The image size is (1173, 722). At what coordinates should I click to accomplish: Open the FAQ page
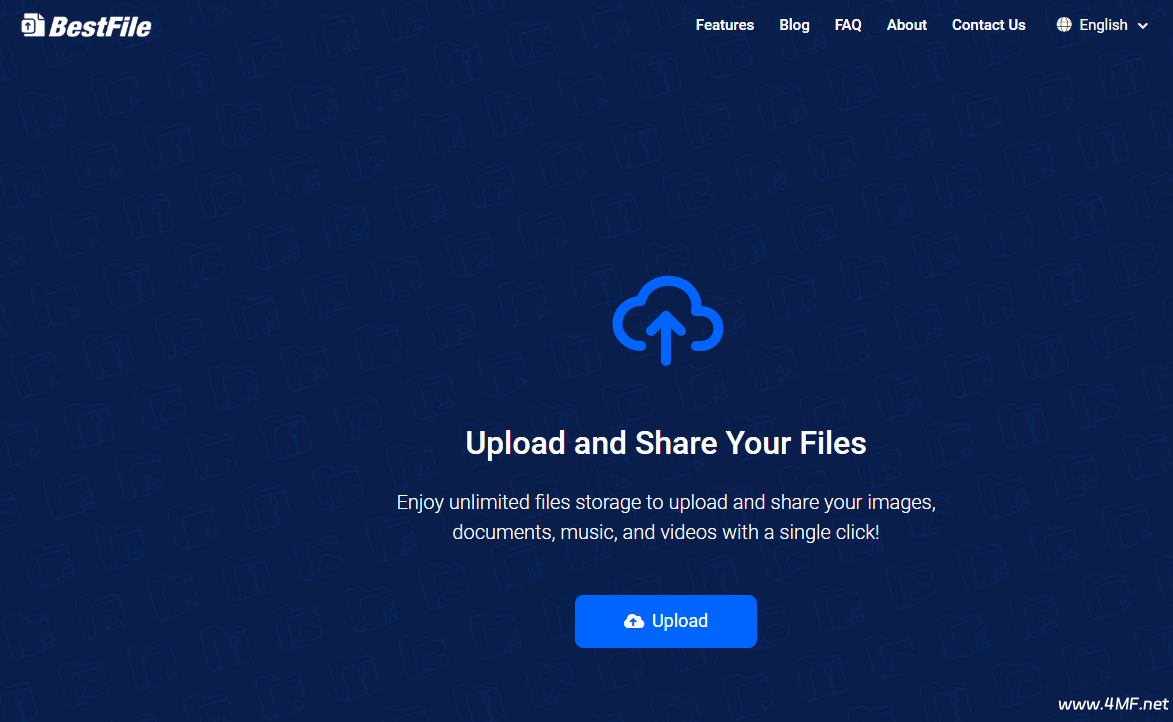click(x=848, y=25)
